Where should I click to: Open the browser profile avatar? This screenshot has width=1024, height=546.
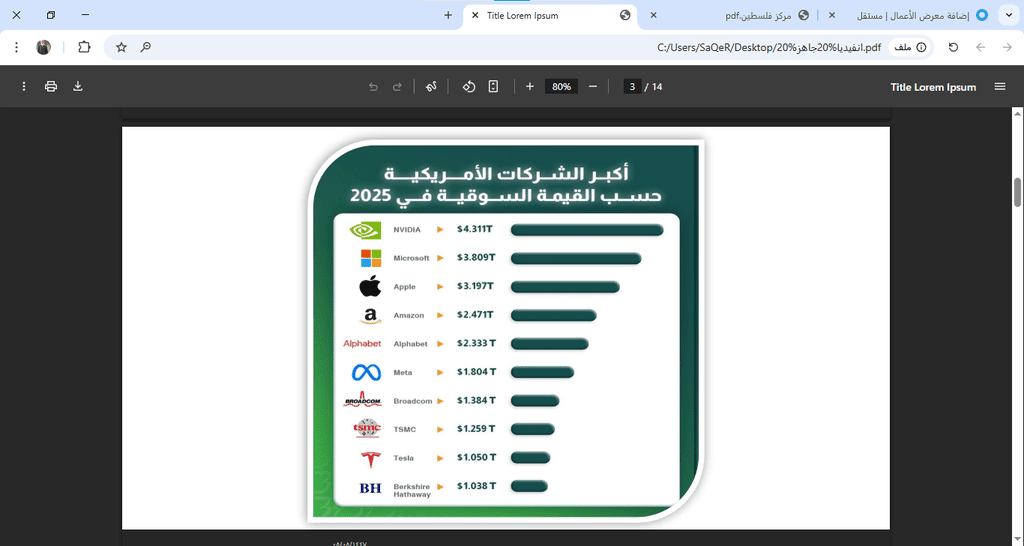(x=44, y=47)
